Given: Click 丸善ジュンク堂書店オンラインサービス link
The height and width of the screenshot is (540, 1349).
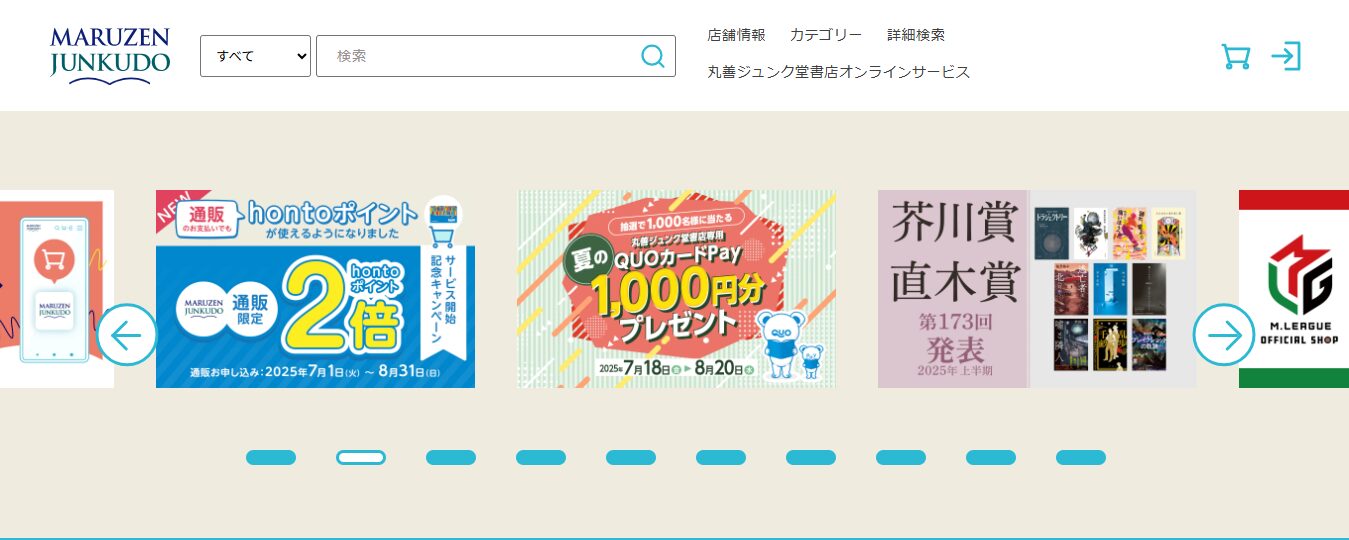Looking at the screenshot, I should (839, 72).
